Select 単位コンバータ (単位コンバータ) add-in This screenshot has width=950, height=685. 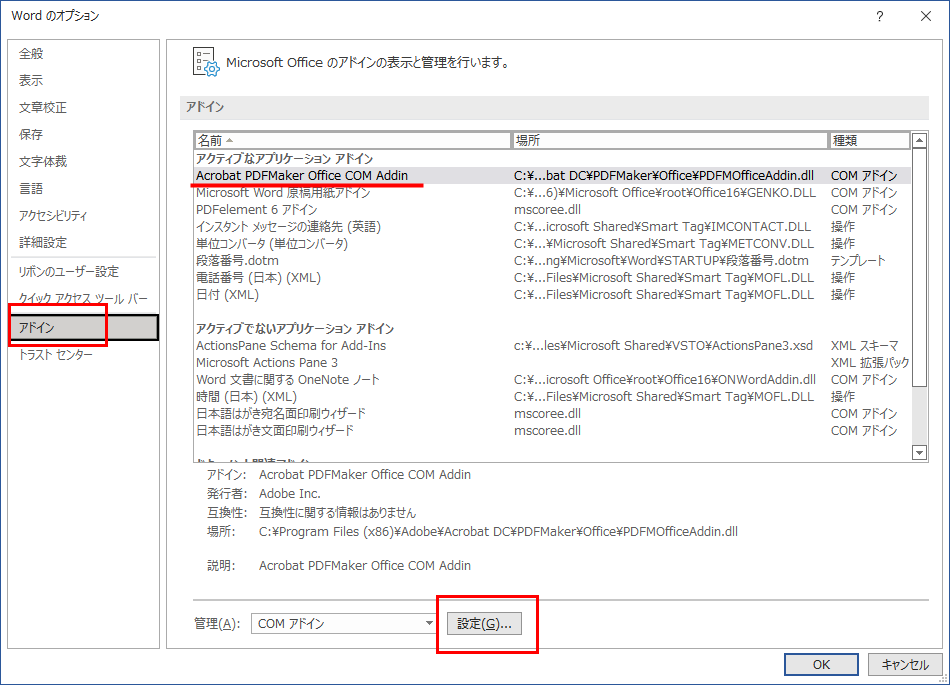[552, 243]
